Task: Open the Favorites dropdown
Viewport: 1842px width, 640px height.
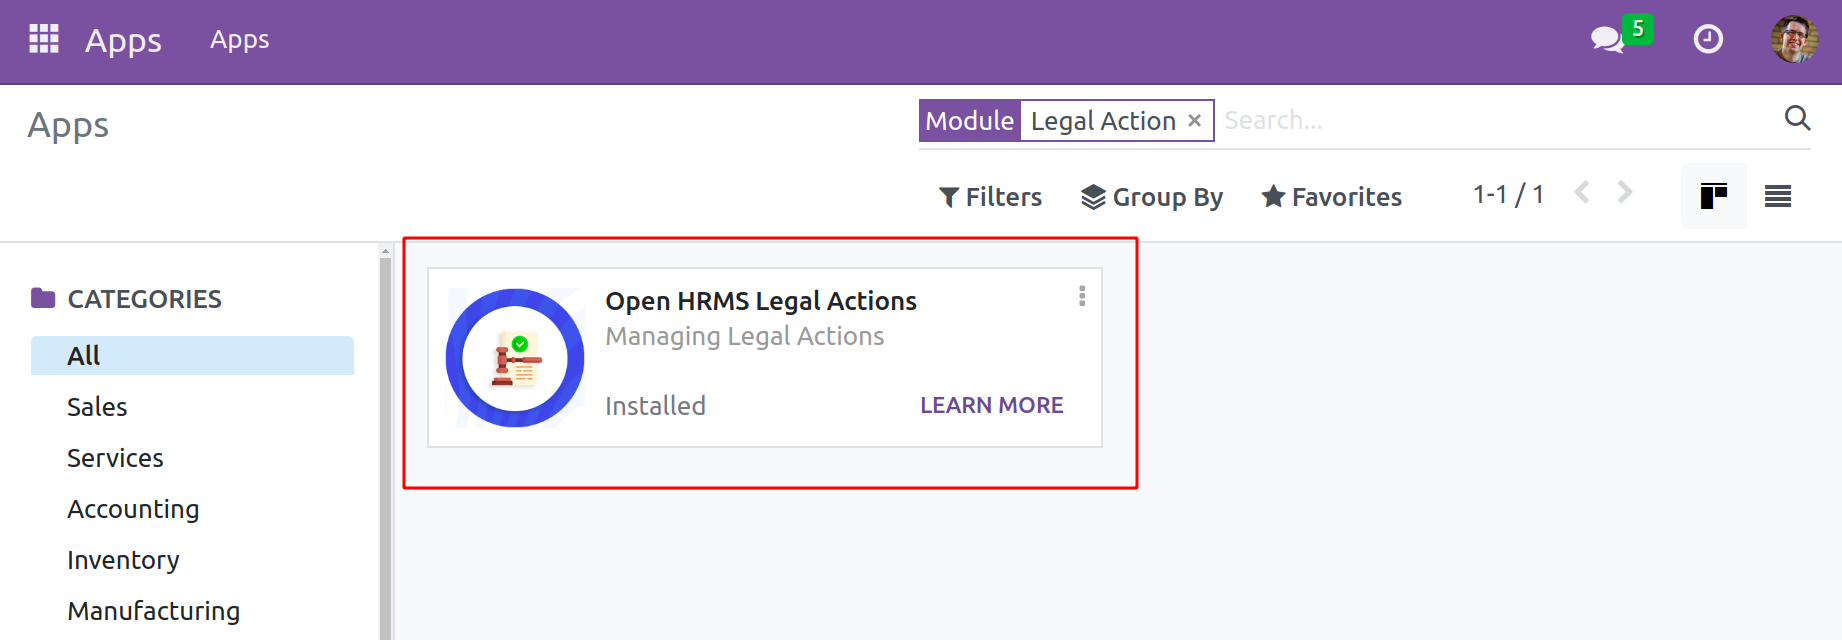Action: click(x=1331, y=197)
